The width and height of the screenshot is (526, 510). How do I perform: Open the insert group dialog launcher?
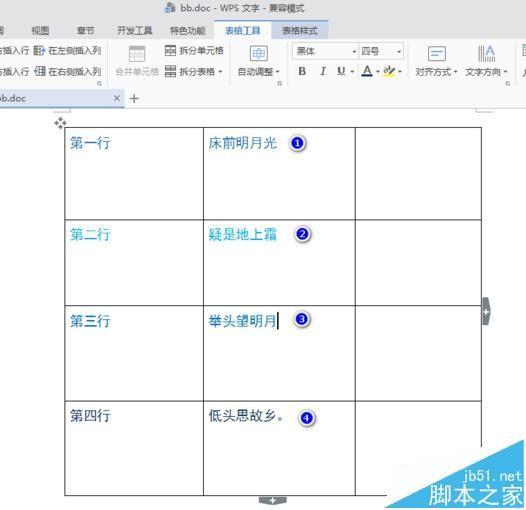(99, 84)
